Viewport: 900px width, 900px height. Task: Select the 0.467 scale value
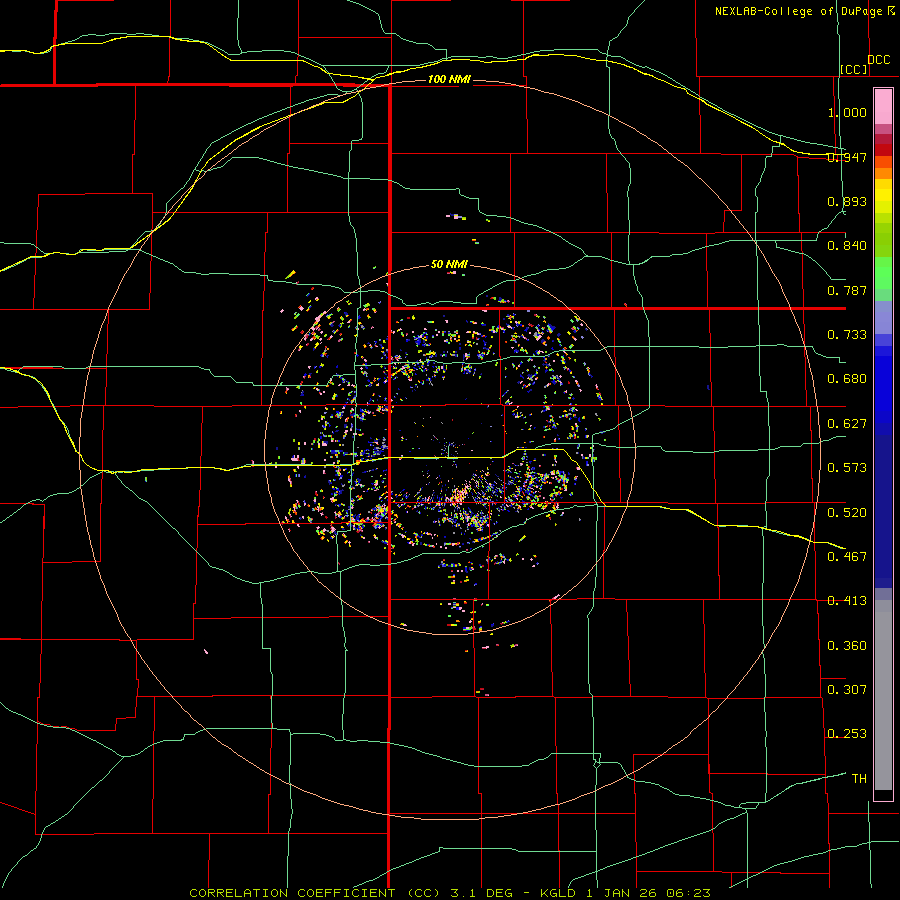coord(847,557)
